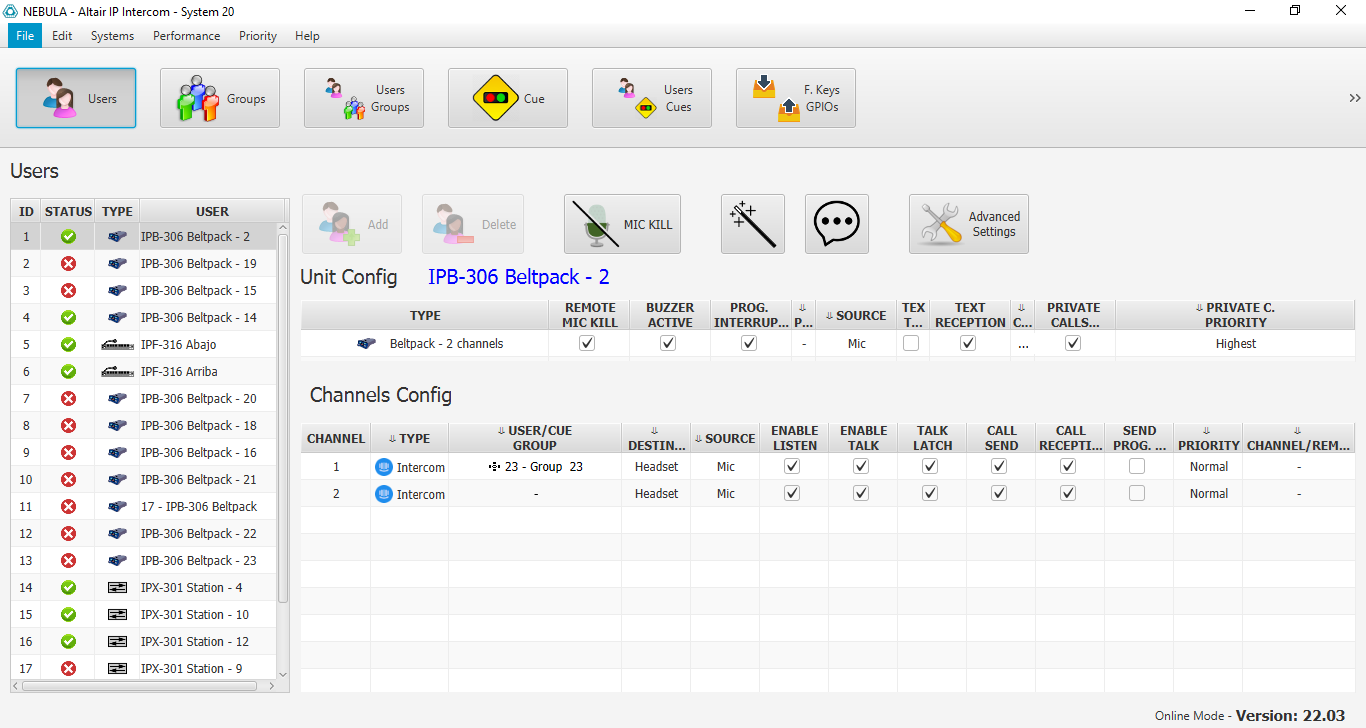Enable Send Prog. for channel 2
Screen dimensions: 1366x728
pos(1137,493)
